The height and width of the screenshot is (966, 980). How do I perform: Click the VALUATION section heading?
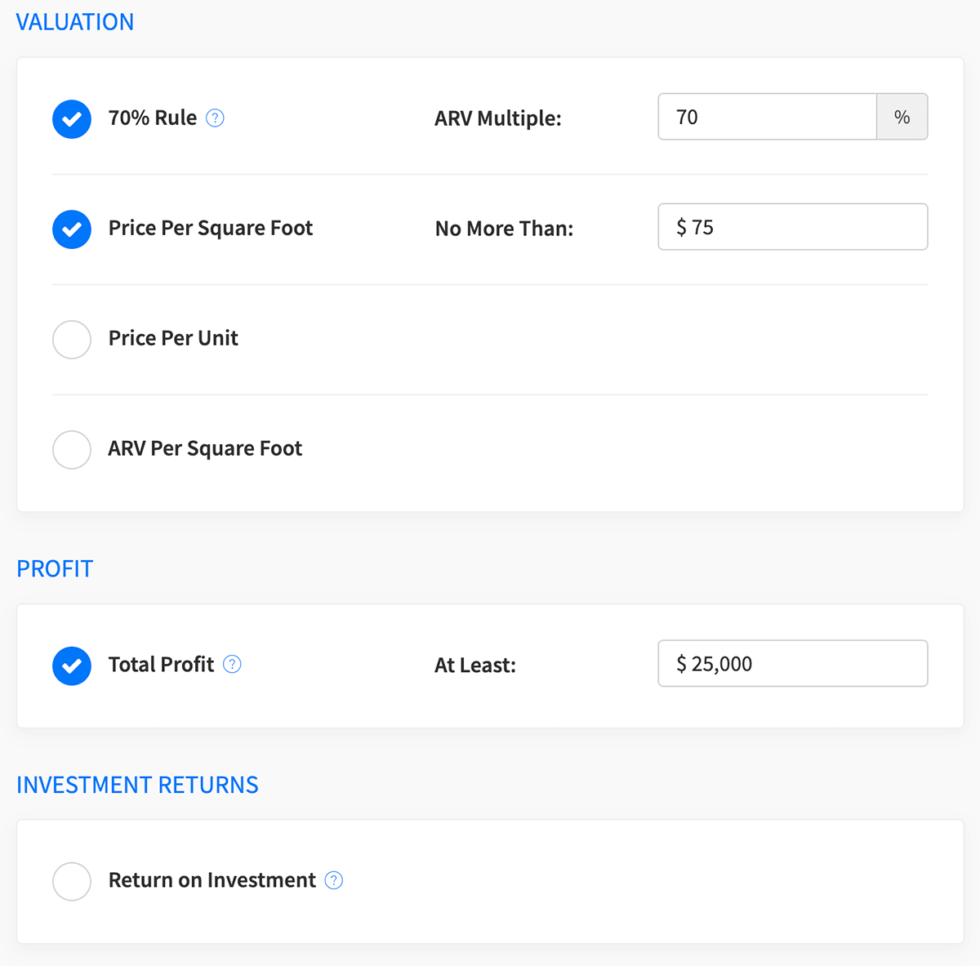click(75, 22)
